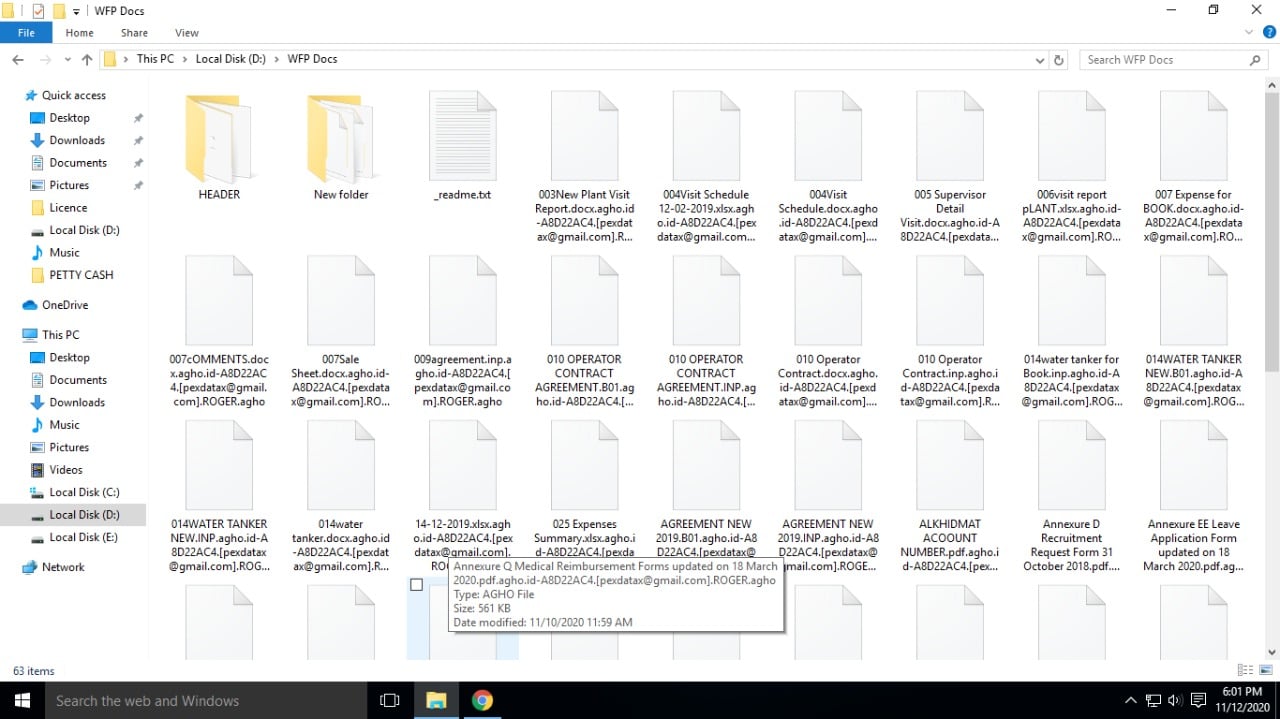Image resolution: width=1280 pixels, height=719 pixels.
Task: Click the Search WFP Docs box
Action: (1165, 60)
